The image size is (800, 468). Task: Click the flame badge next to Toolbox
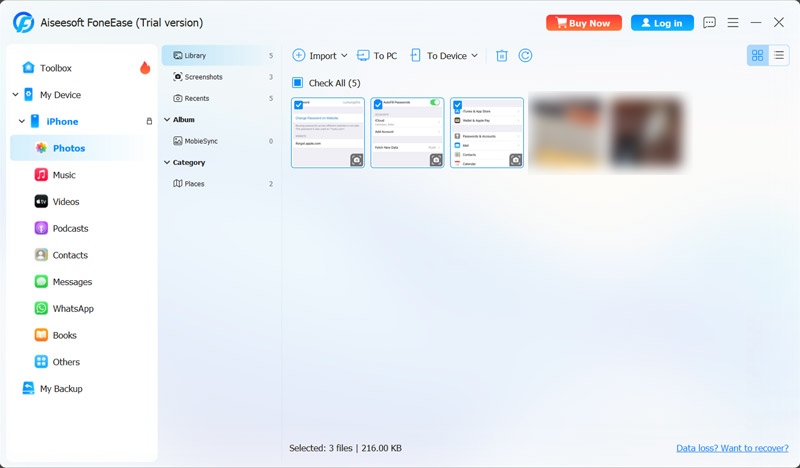(145, 67)
